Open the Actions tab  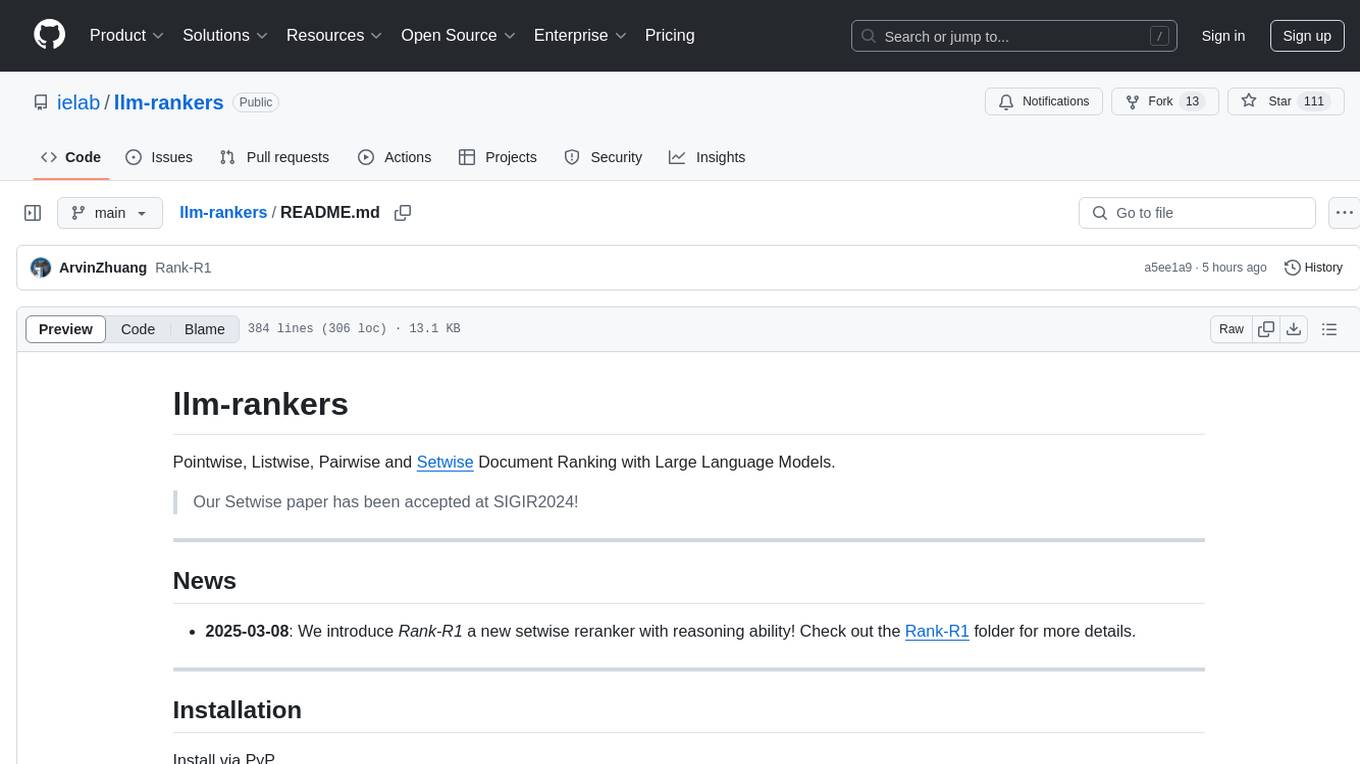click(x=394, y=157)
